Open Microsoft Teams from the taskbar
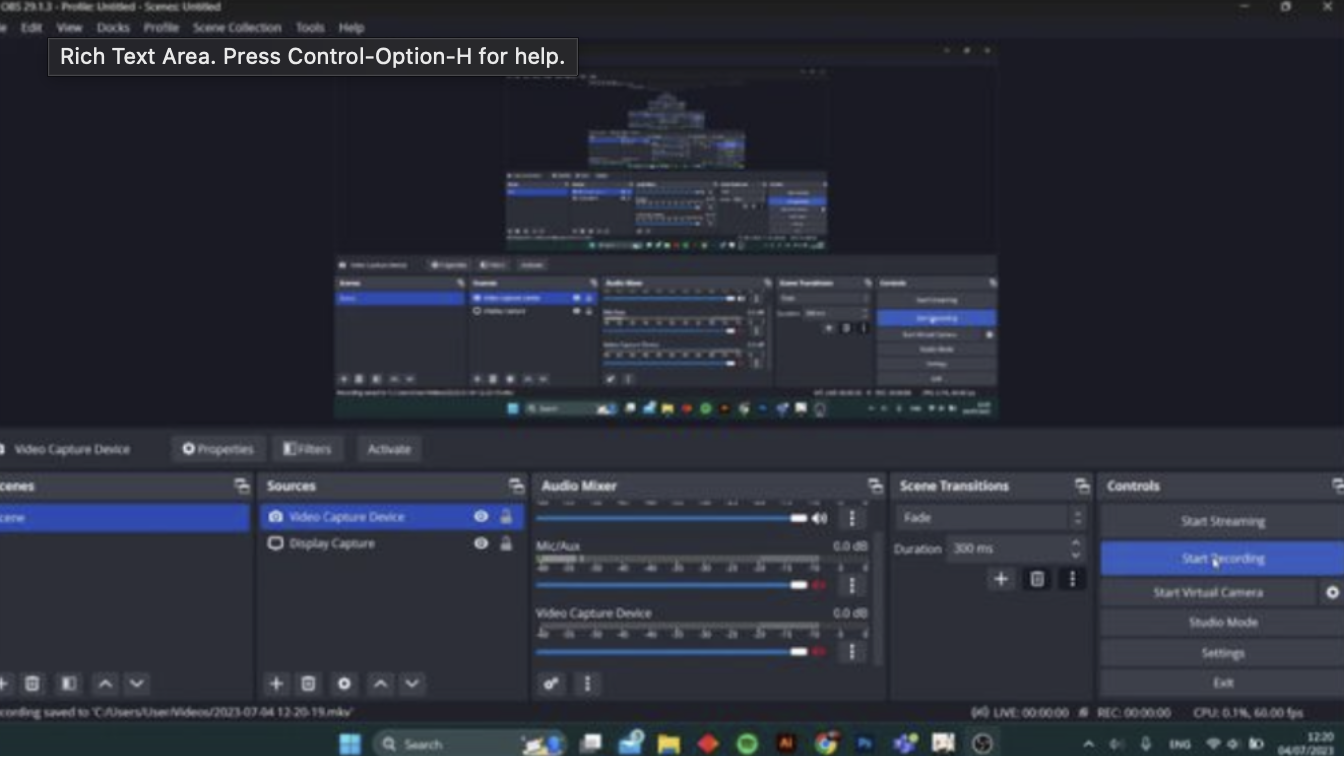 tap(905, 744)
